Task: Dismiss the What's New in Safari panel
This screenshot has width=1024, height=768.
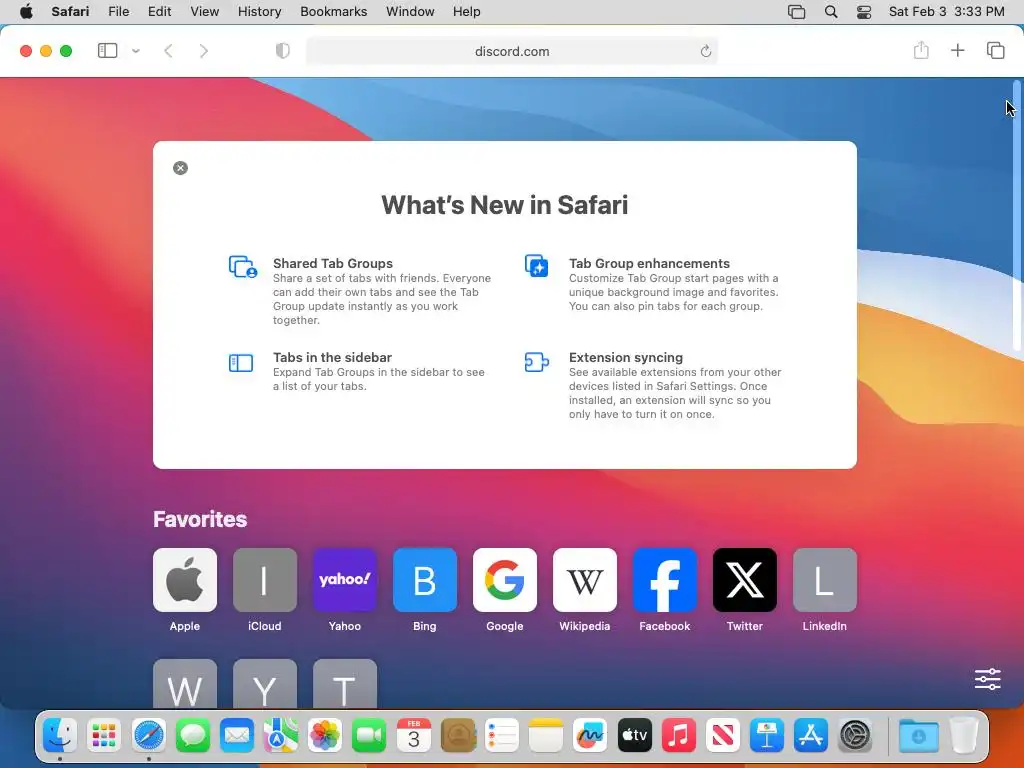Action: [x=180, y=168]
